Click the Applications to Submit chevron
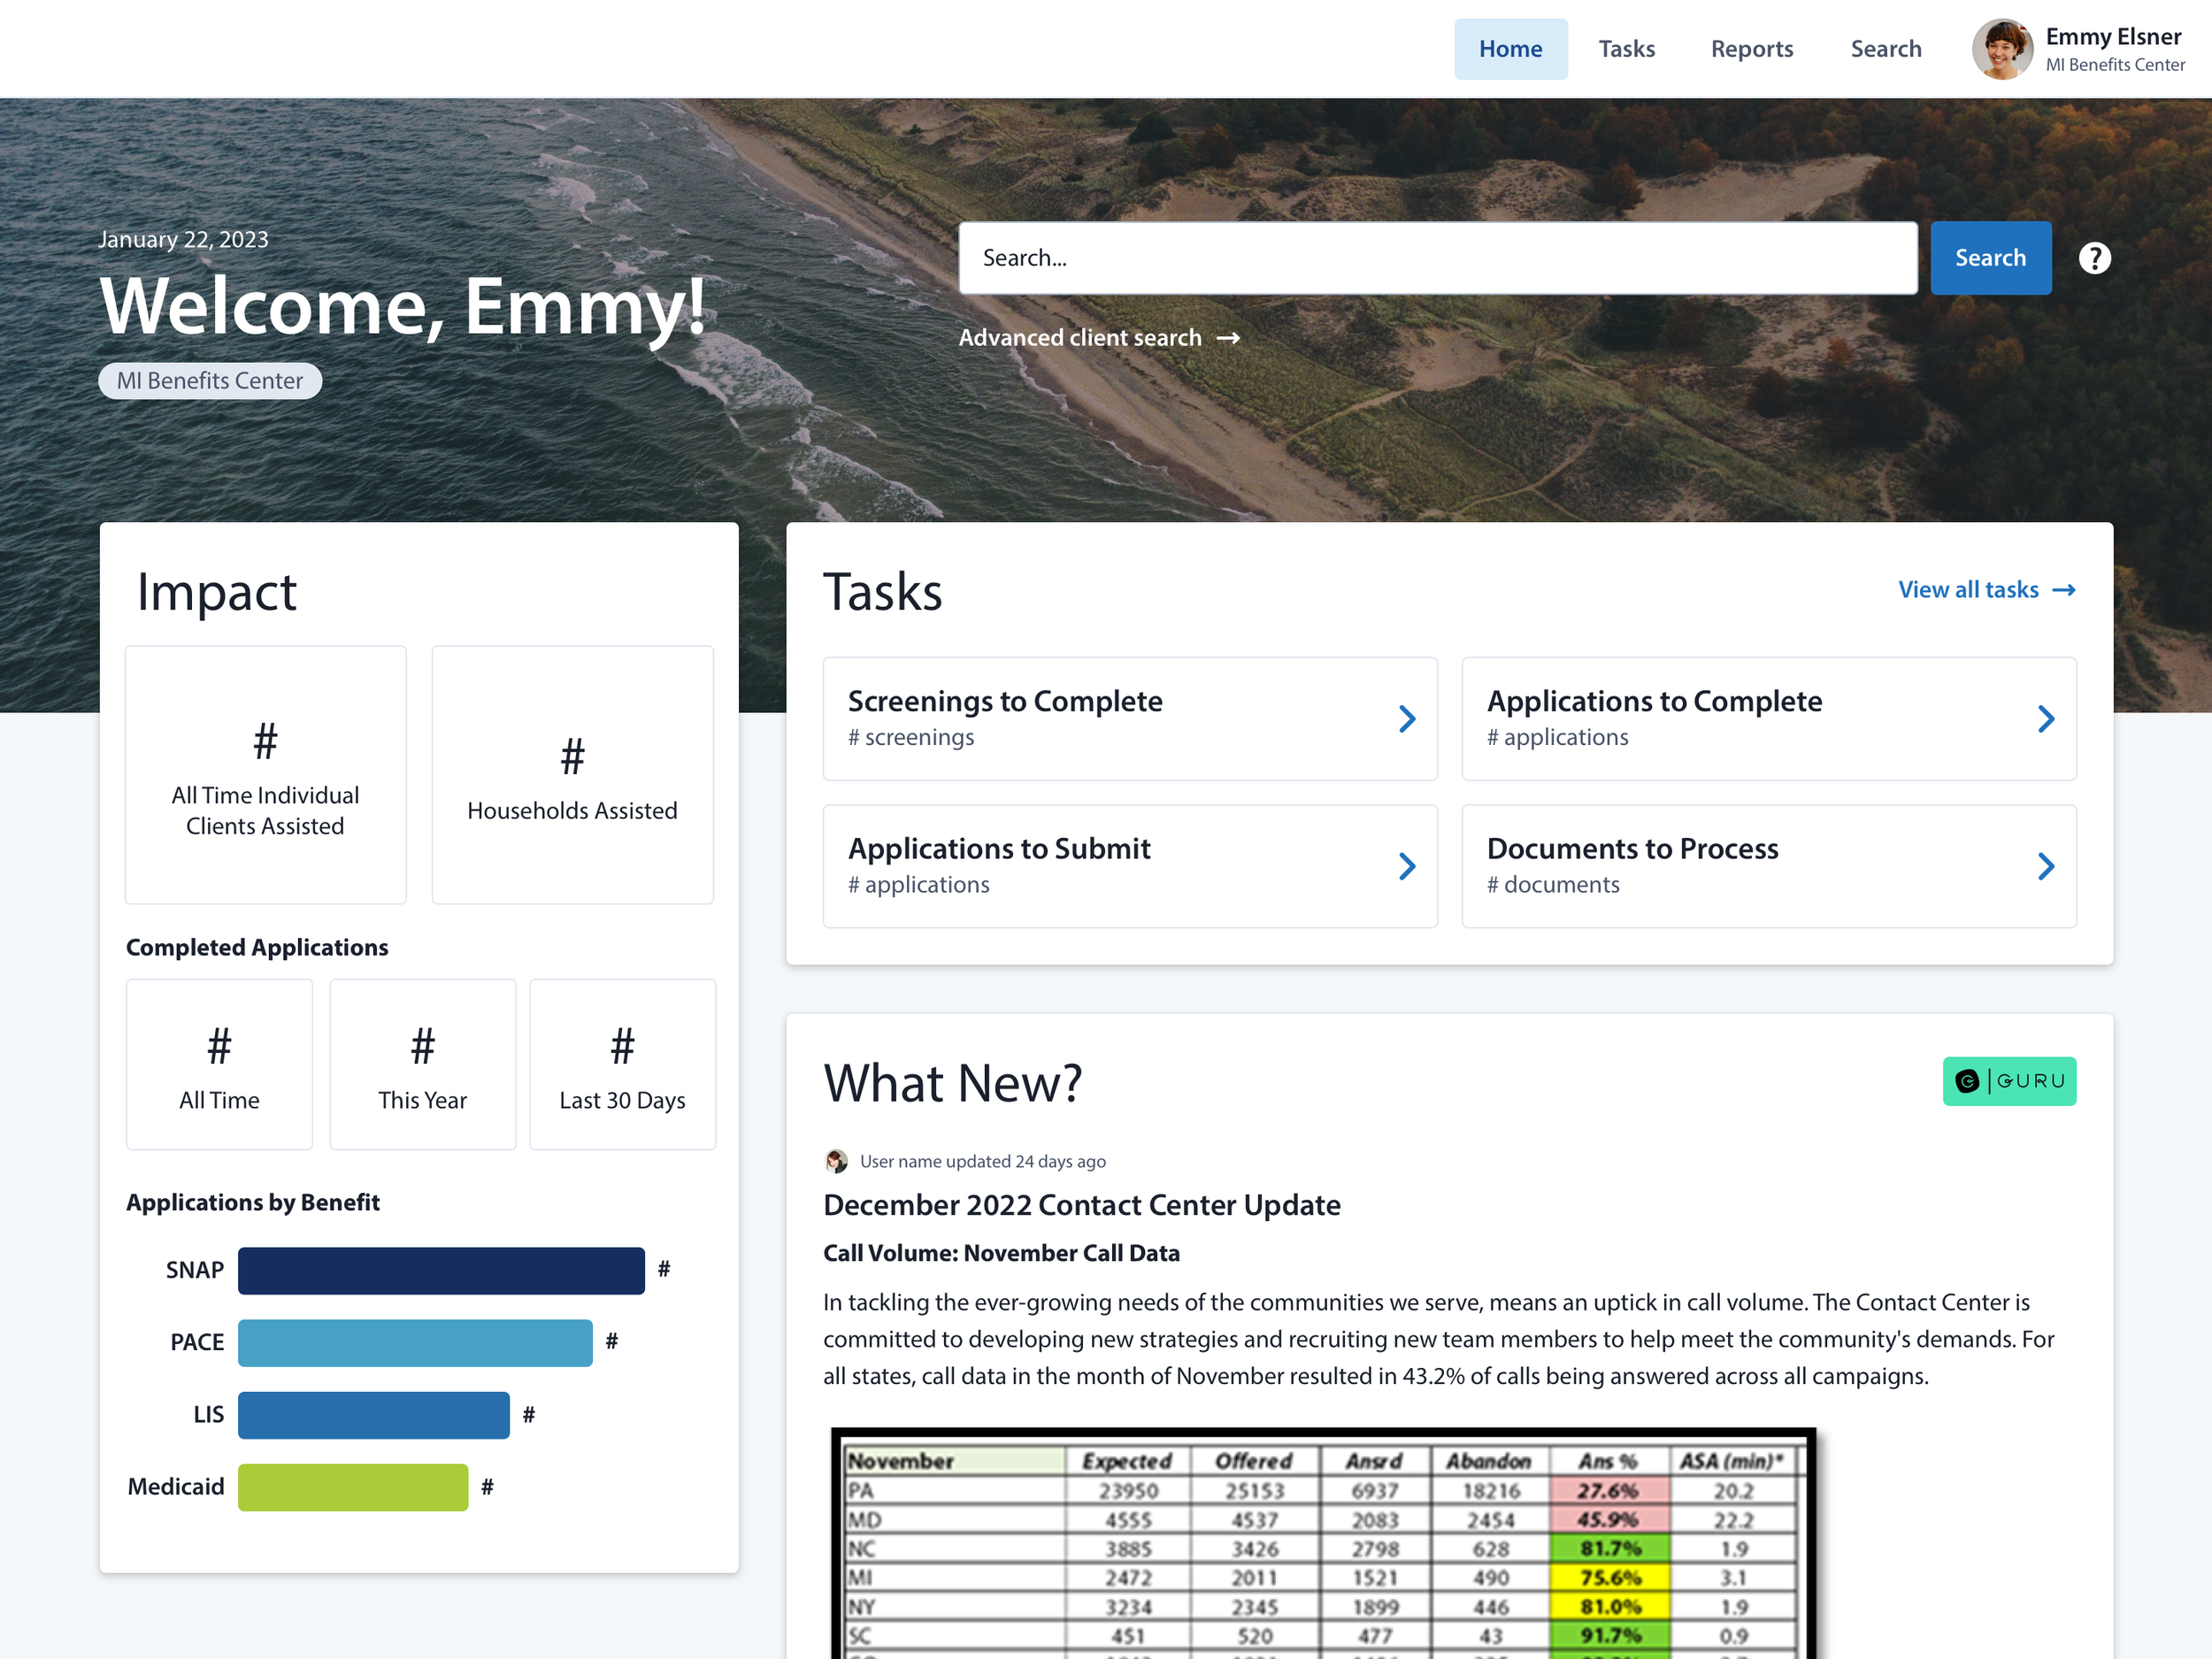Viewport: 2212px width, 1659px height. coord(1406,866)
